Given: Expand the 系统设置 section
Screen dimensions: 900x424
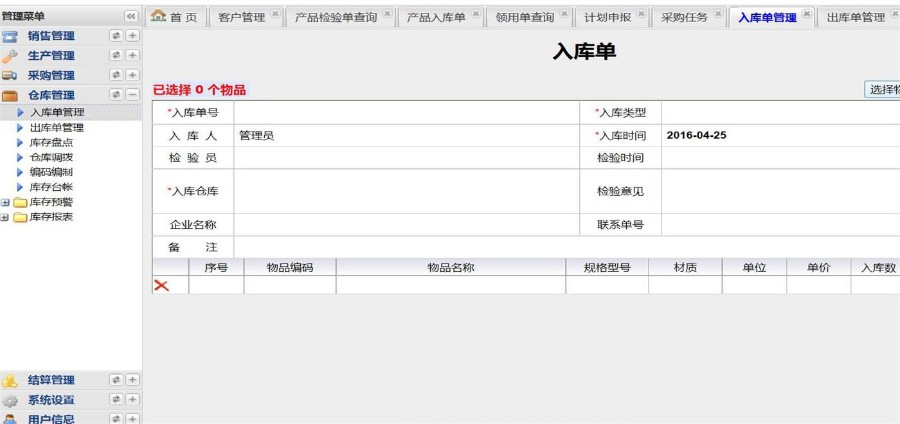Looking at the screenshot, I should coord(133,399).
